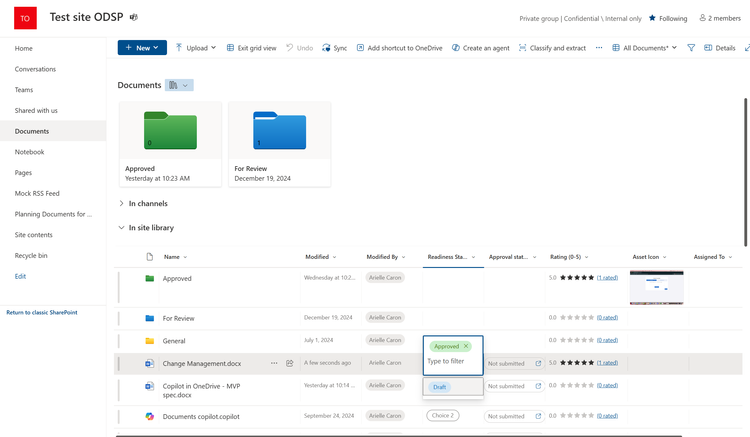This screenshot has height=437, width=750.
Task: Open the filter funnel icon
Action: pos(691,48)
